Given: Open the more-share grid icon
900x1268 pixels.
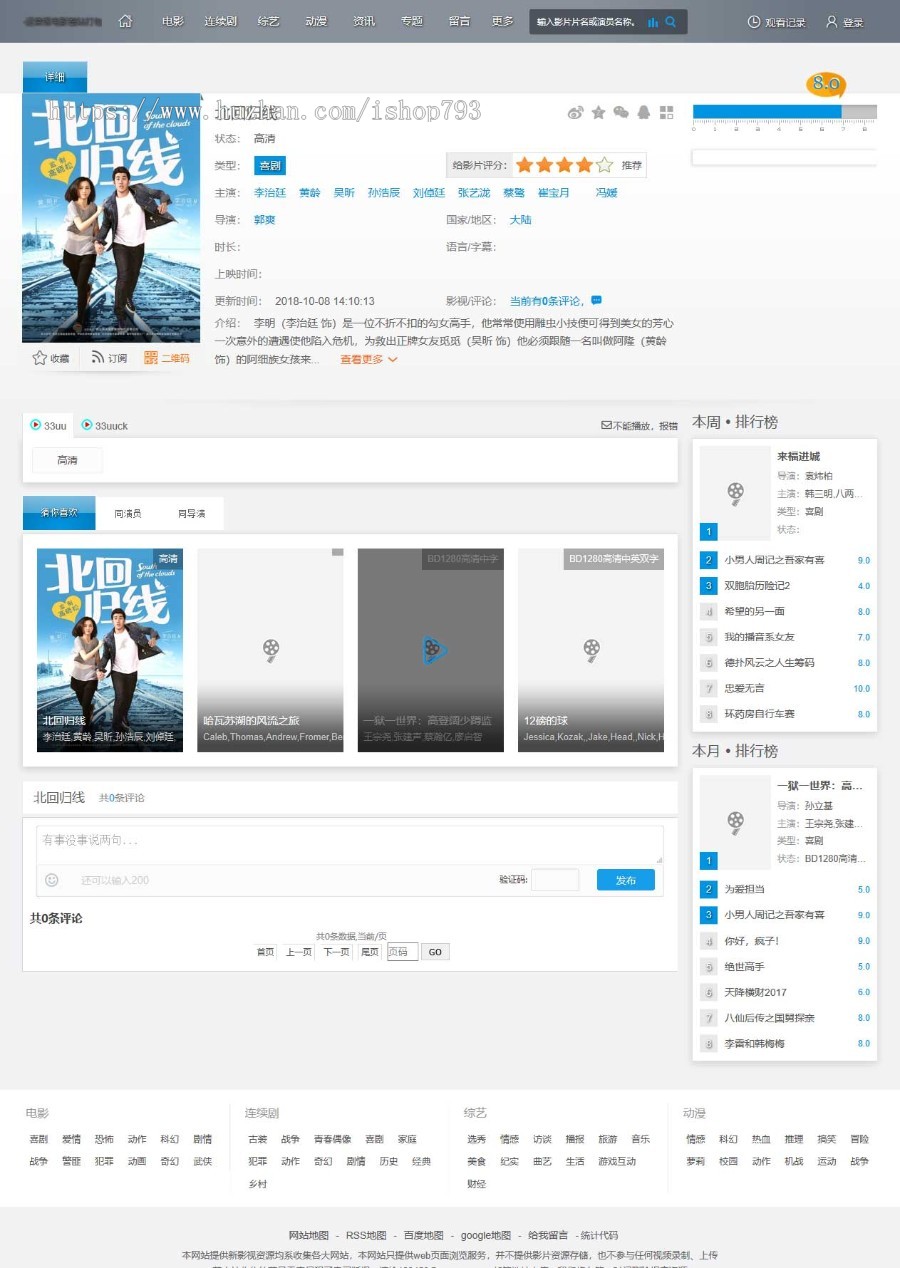Looking at the screenshot, I should [667, 112].
